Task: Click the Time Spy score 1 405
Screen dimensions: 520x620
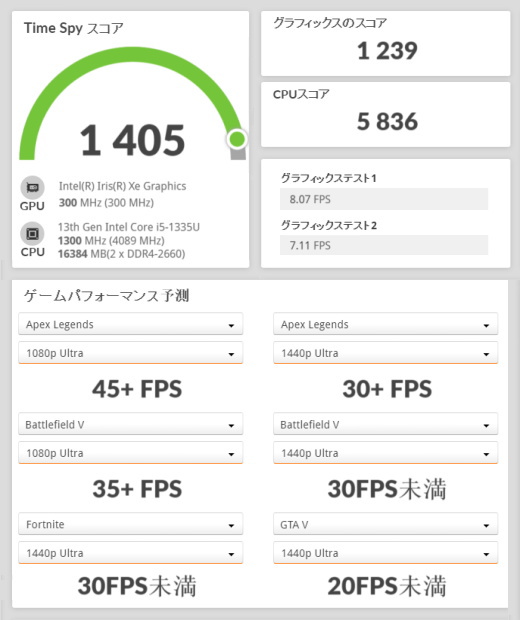Action: pyautogui.click(x=132, y=140)
